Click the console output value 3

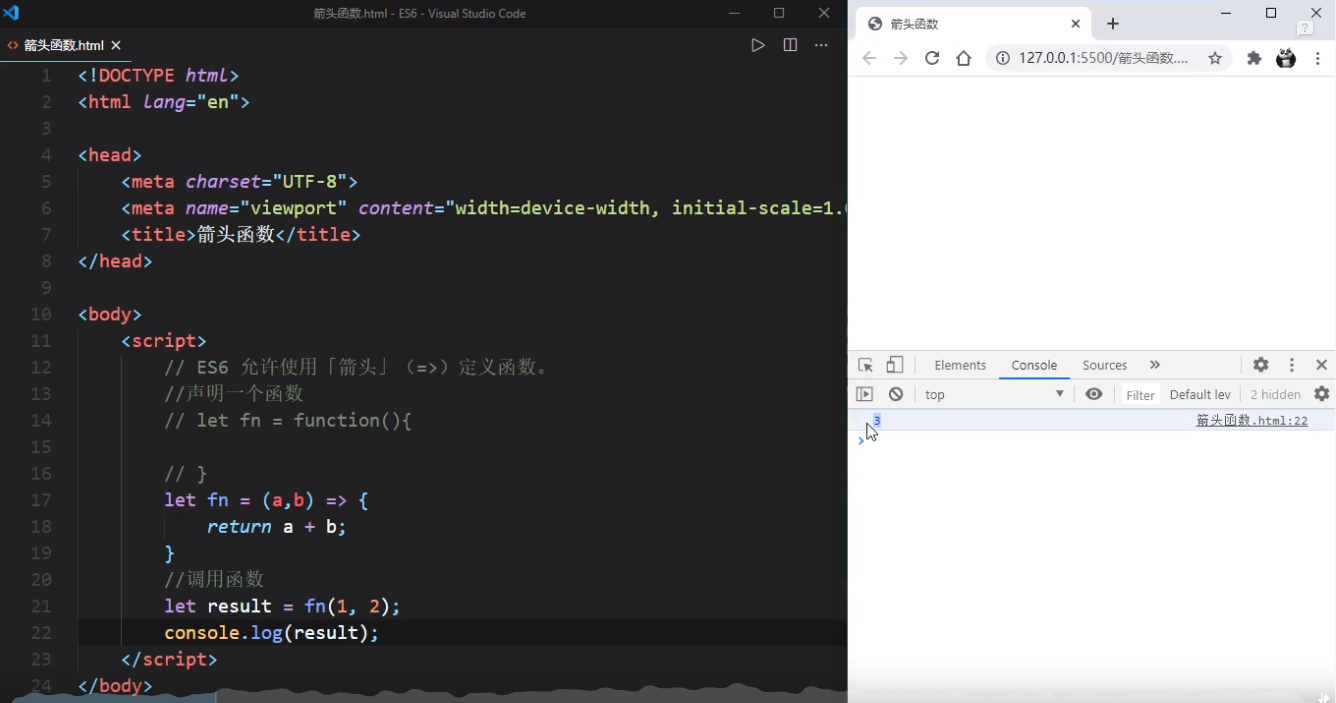[877, 420]
